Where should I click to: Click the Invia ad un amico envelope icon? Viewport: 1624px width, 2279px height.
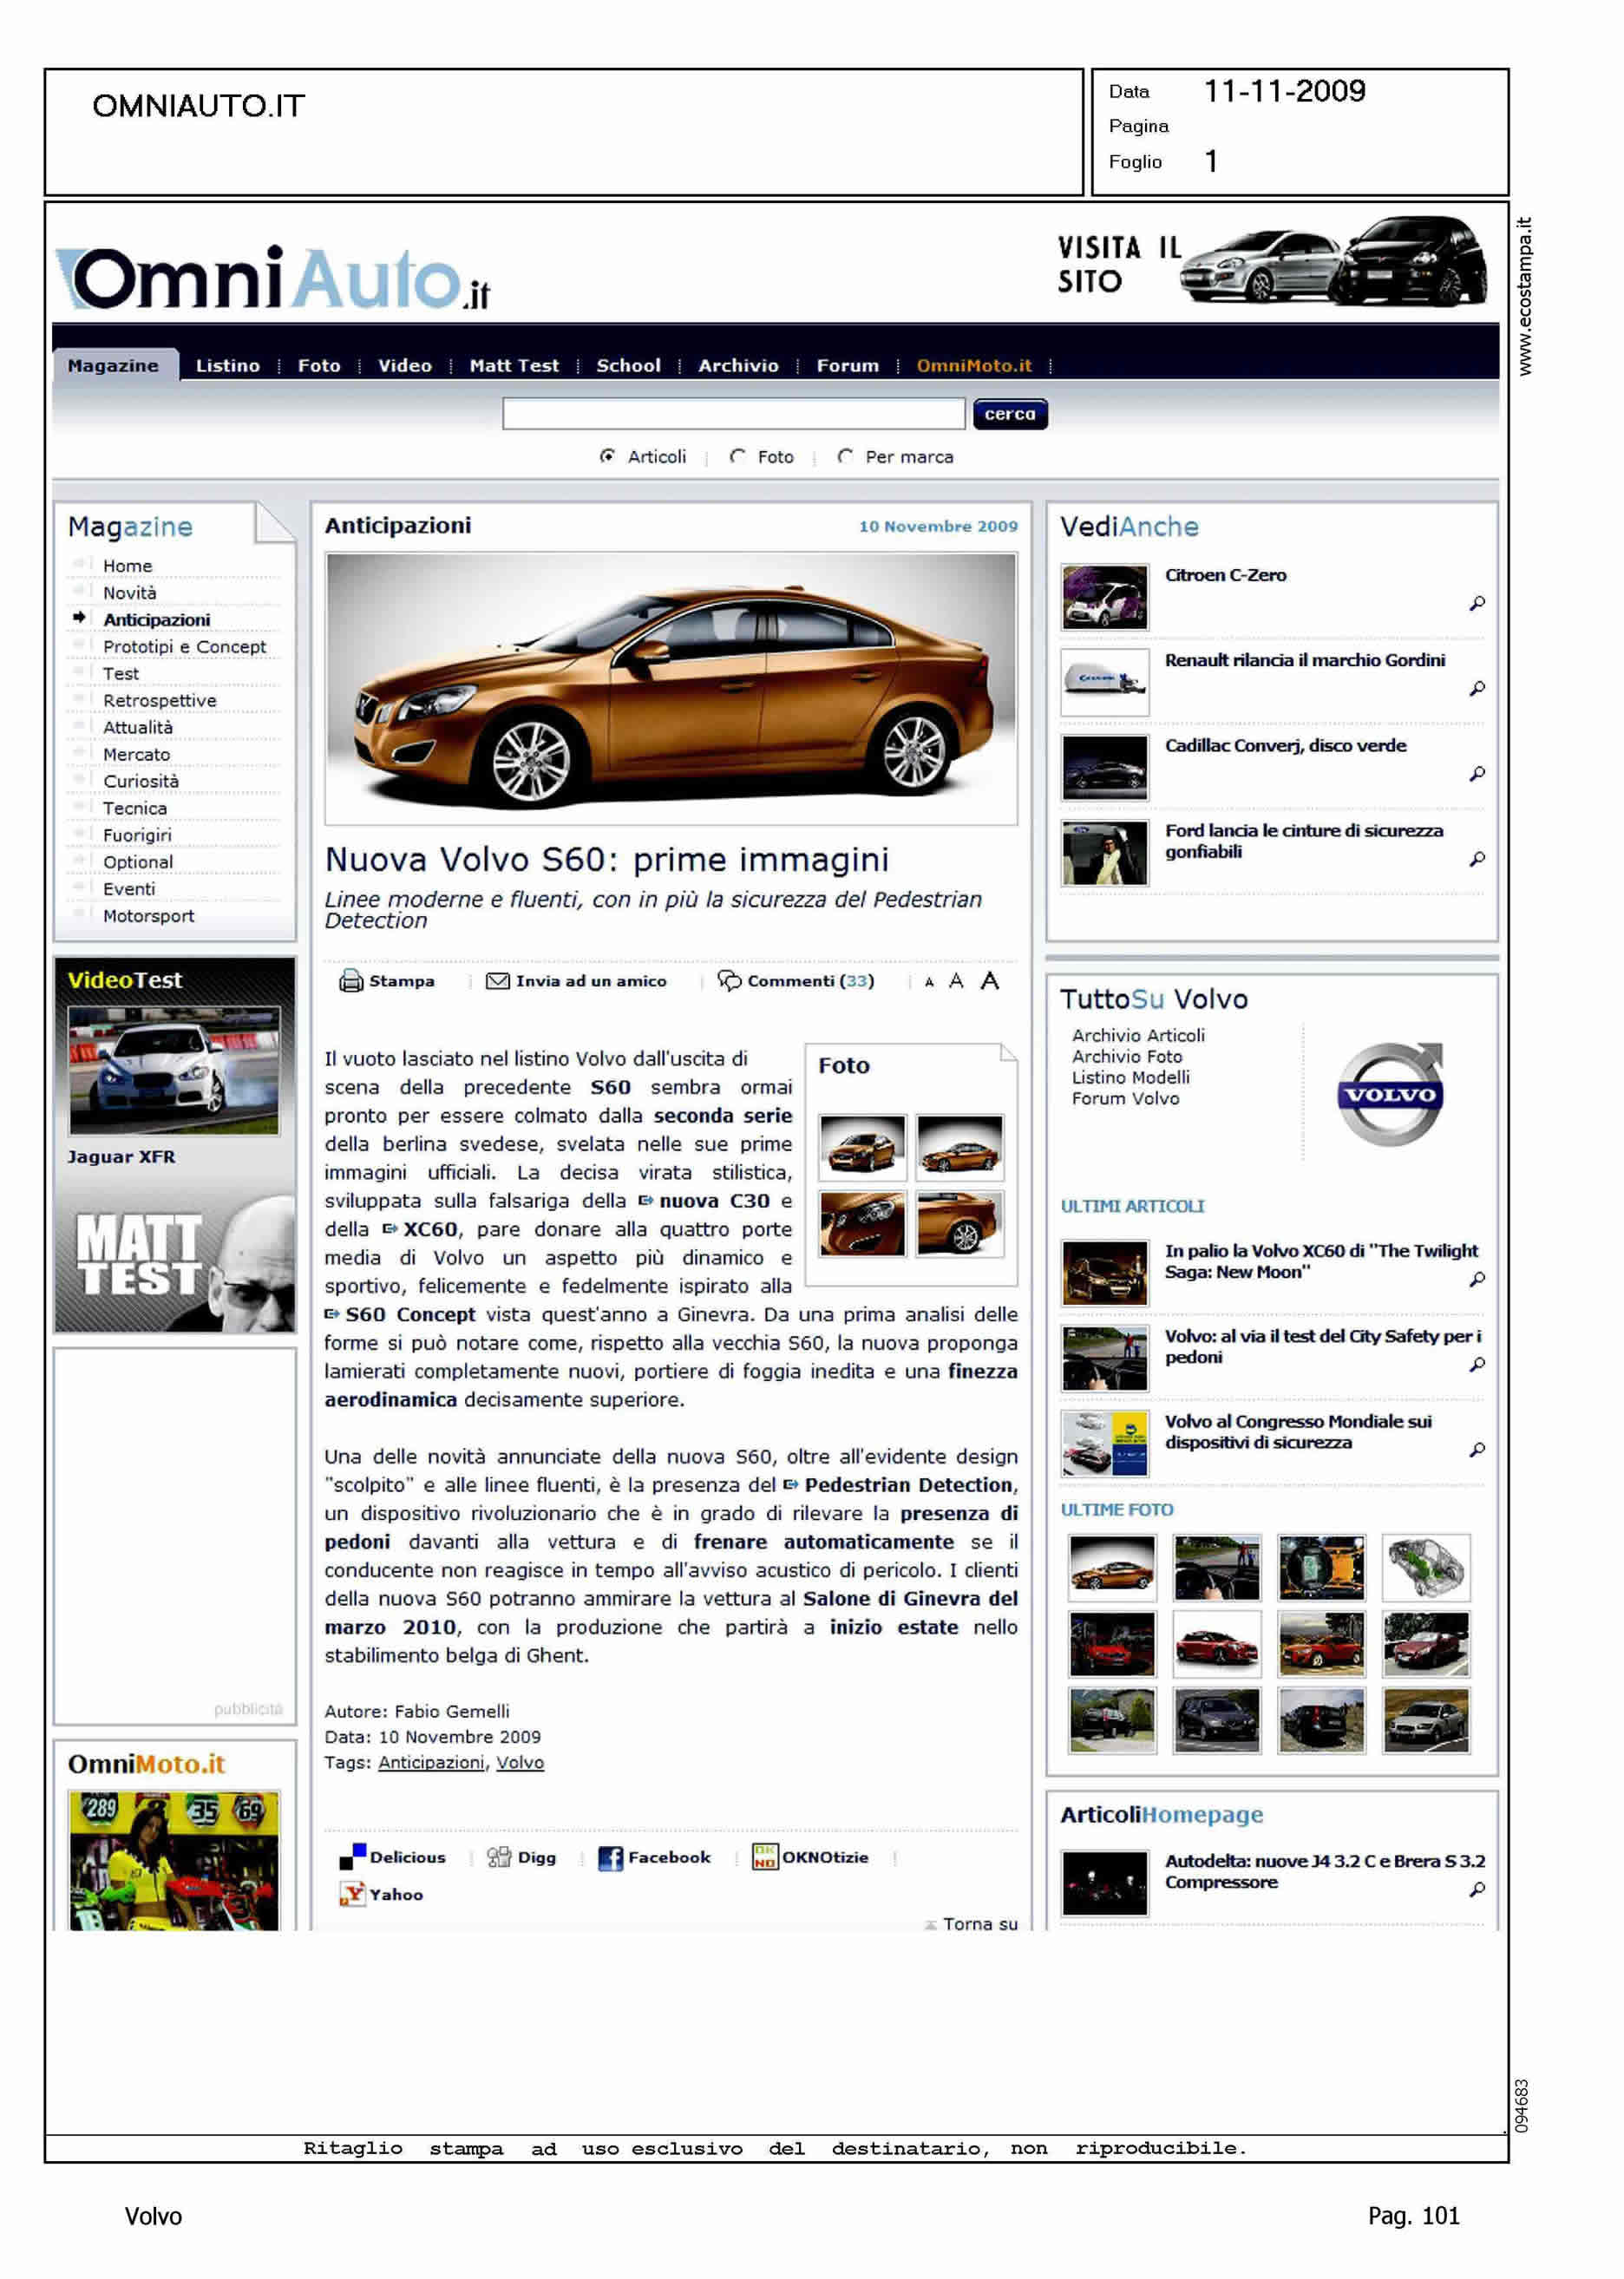click(497, 981)
